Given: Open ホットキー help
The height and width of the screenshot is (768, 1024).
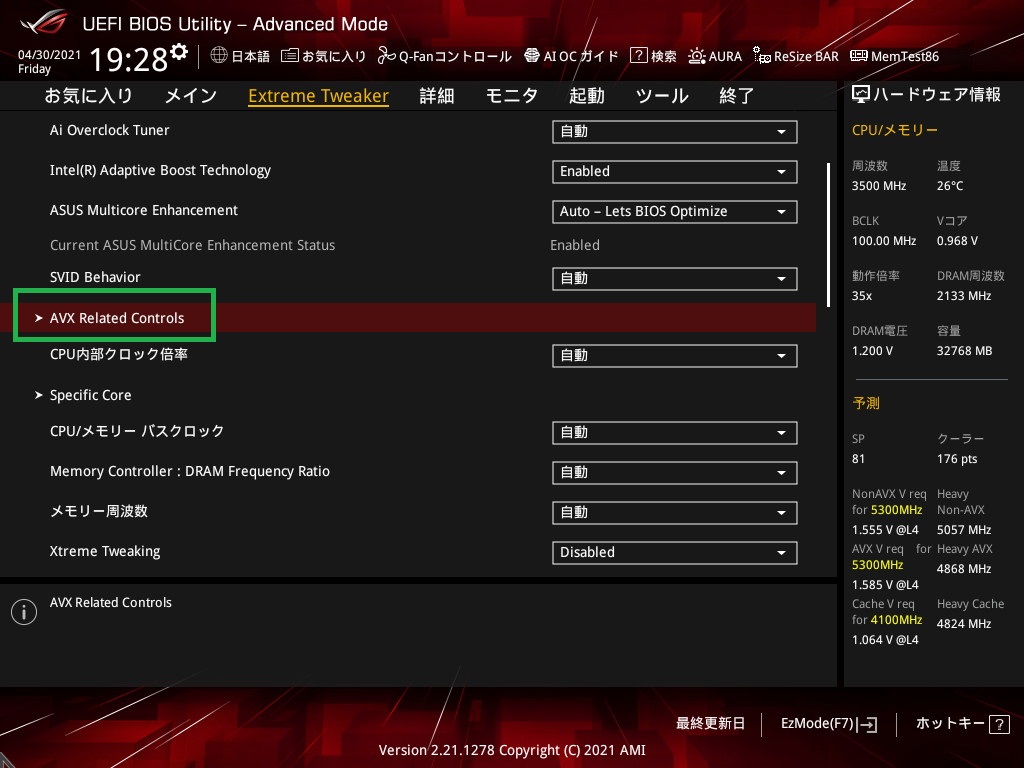Looking at the screenshot, I should pyautogui.click(x=963, y=724).
